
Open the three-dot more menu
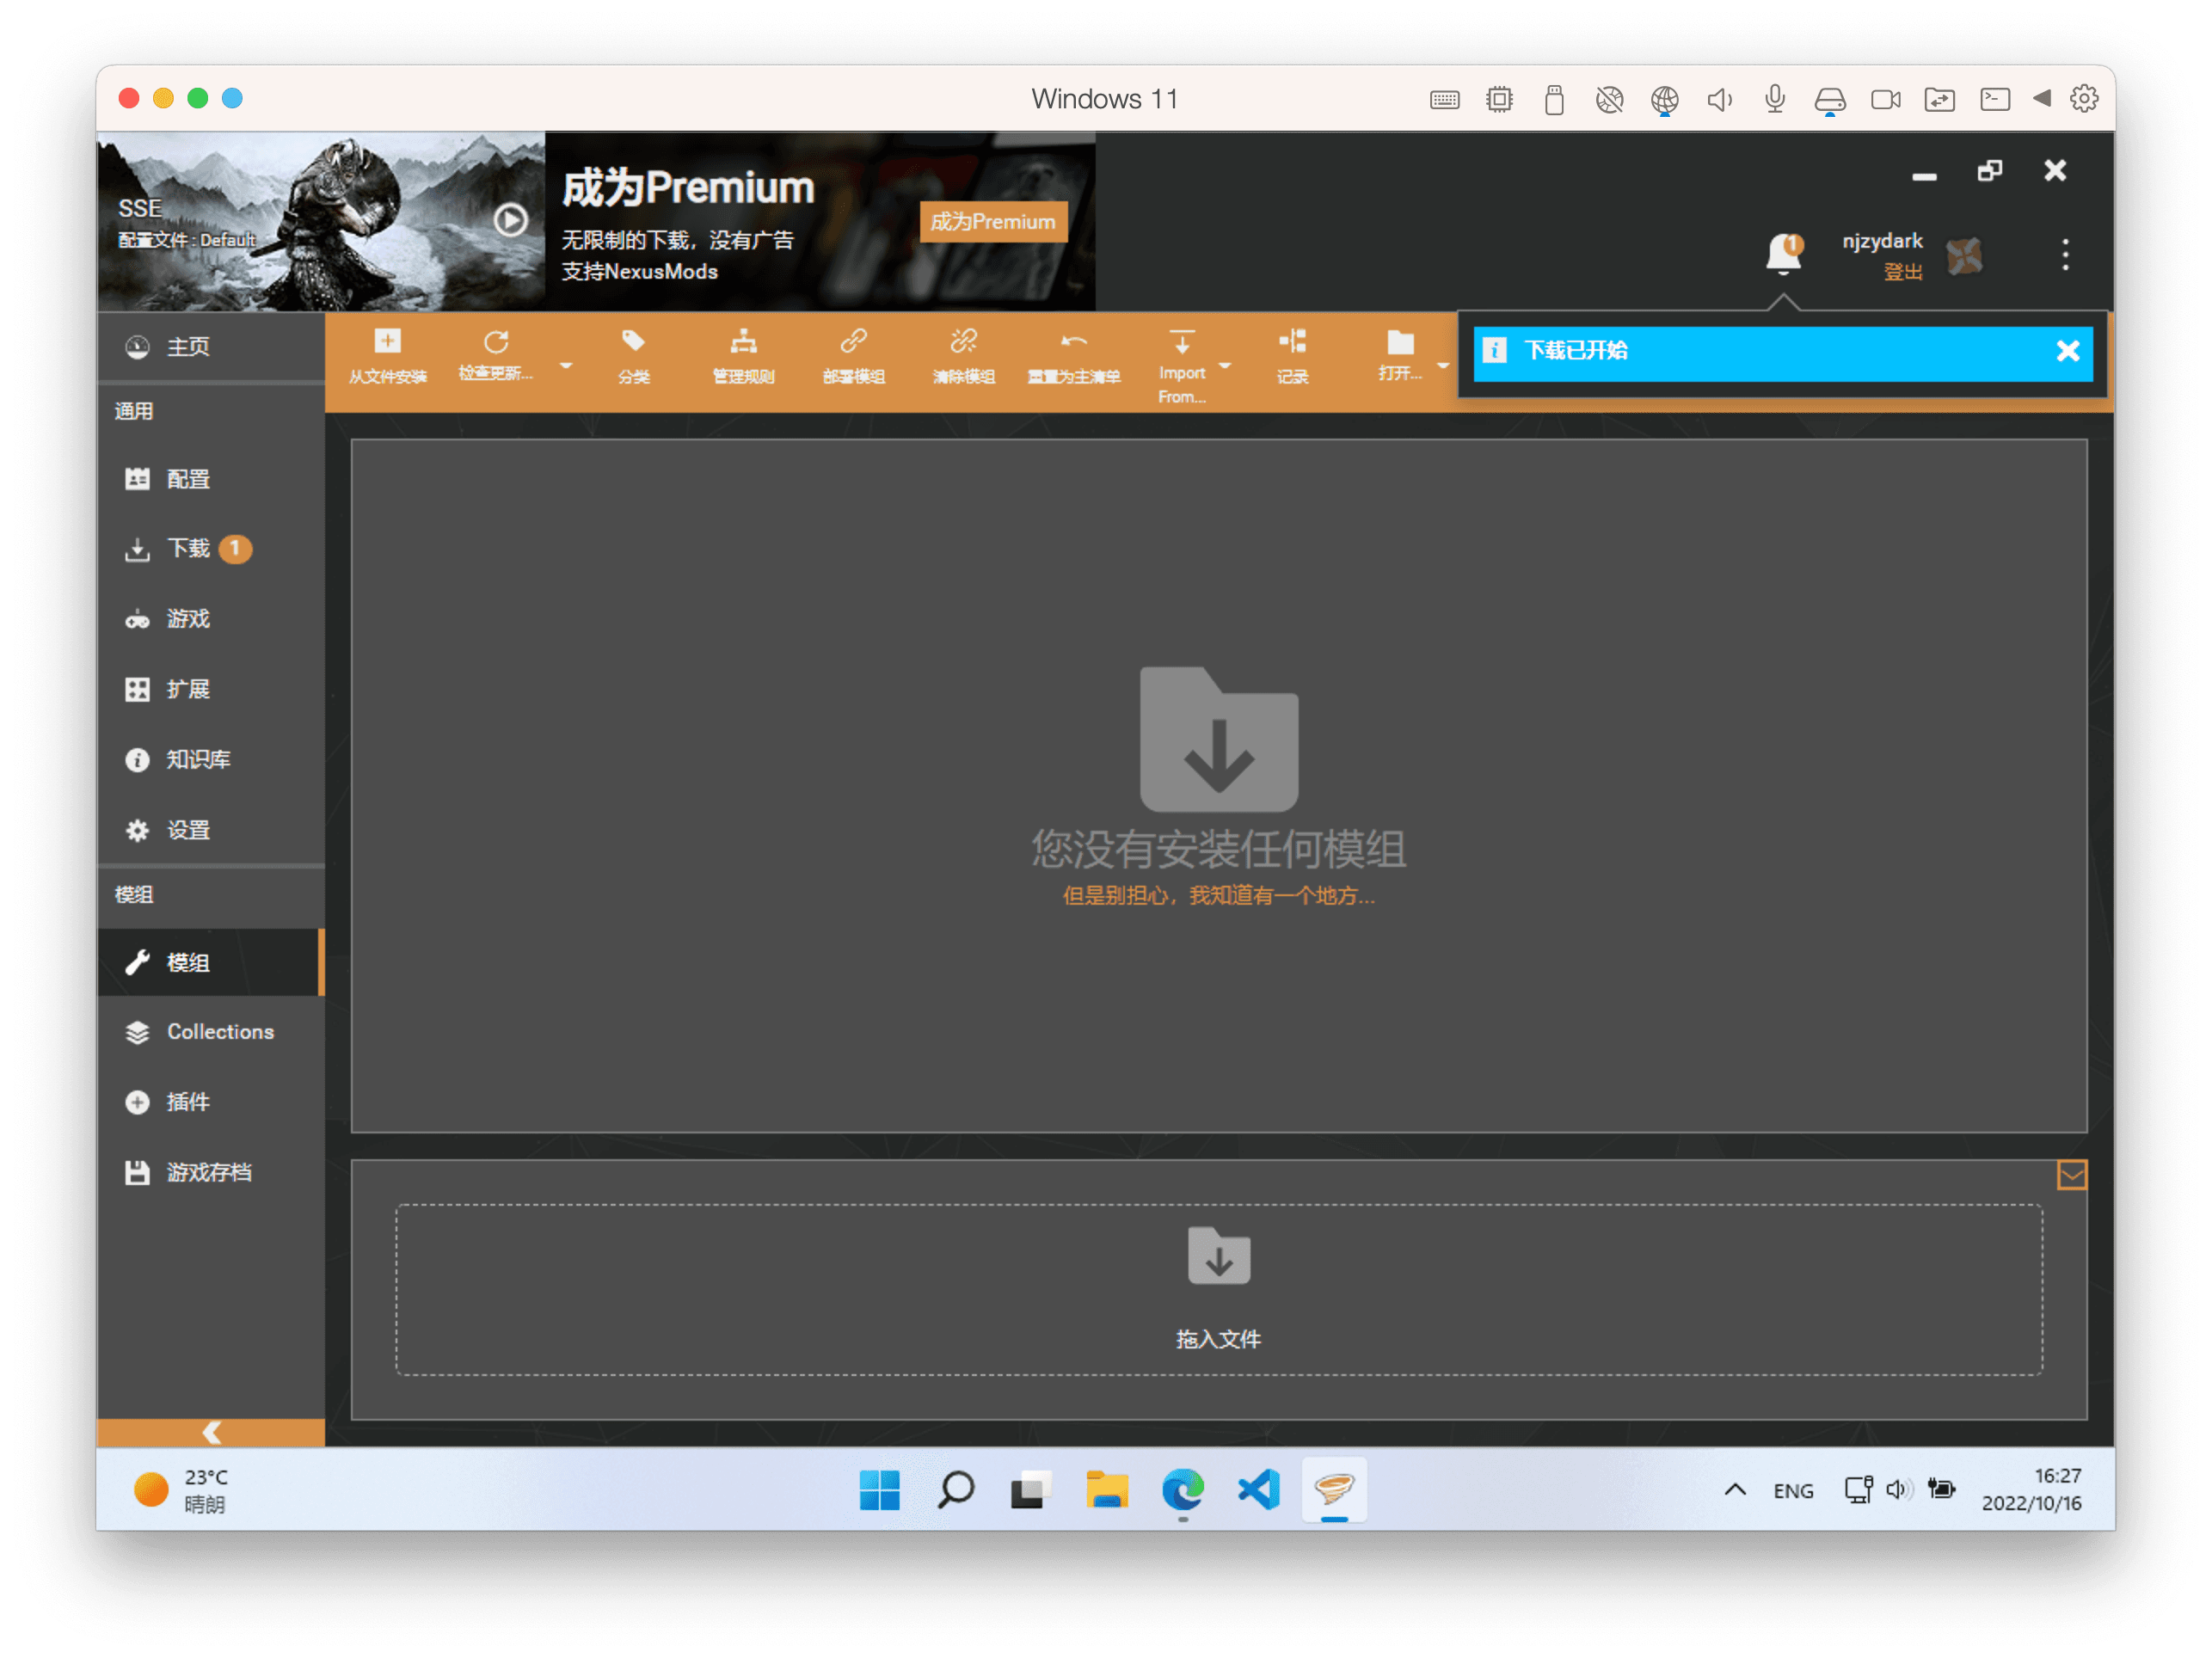(2065, 255)
